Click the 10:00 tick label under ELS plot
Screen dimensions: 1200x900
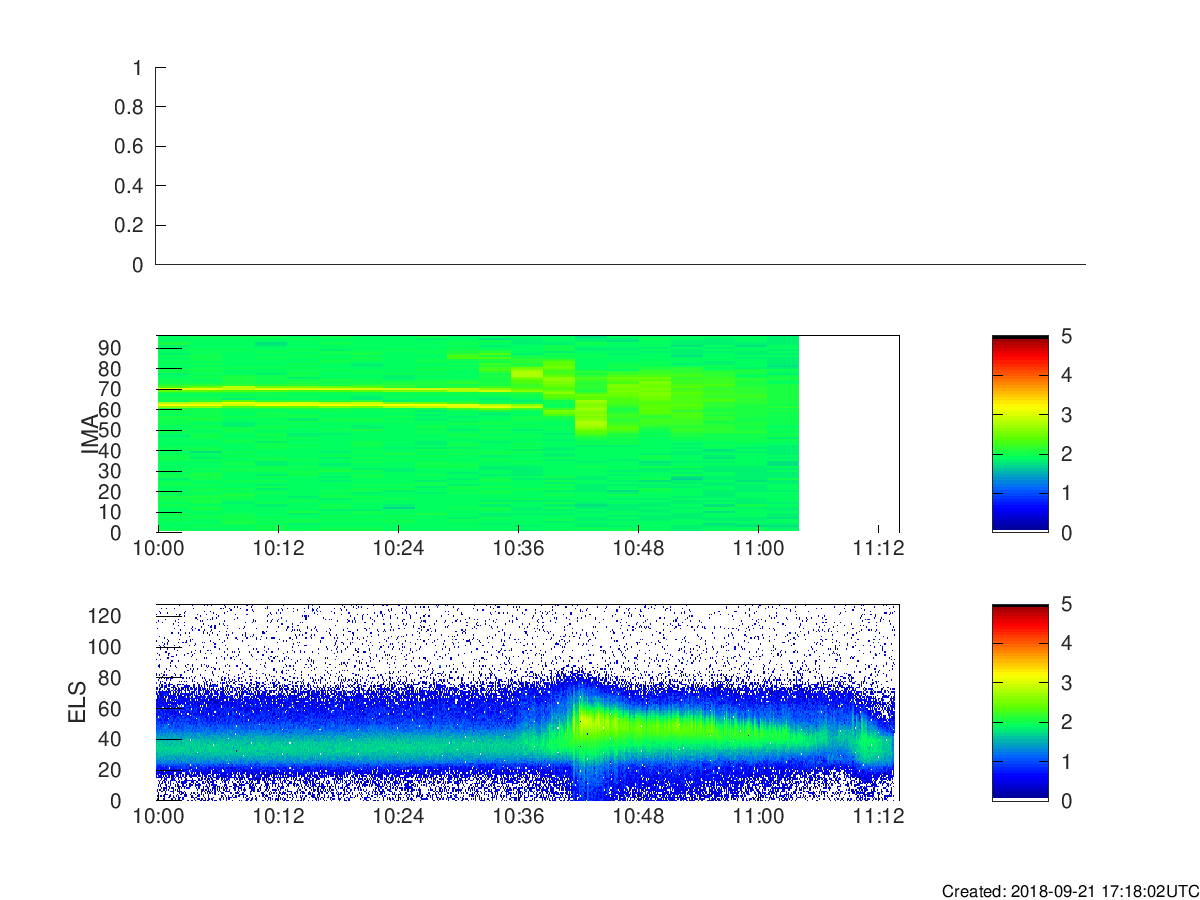point(158,817)
